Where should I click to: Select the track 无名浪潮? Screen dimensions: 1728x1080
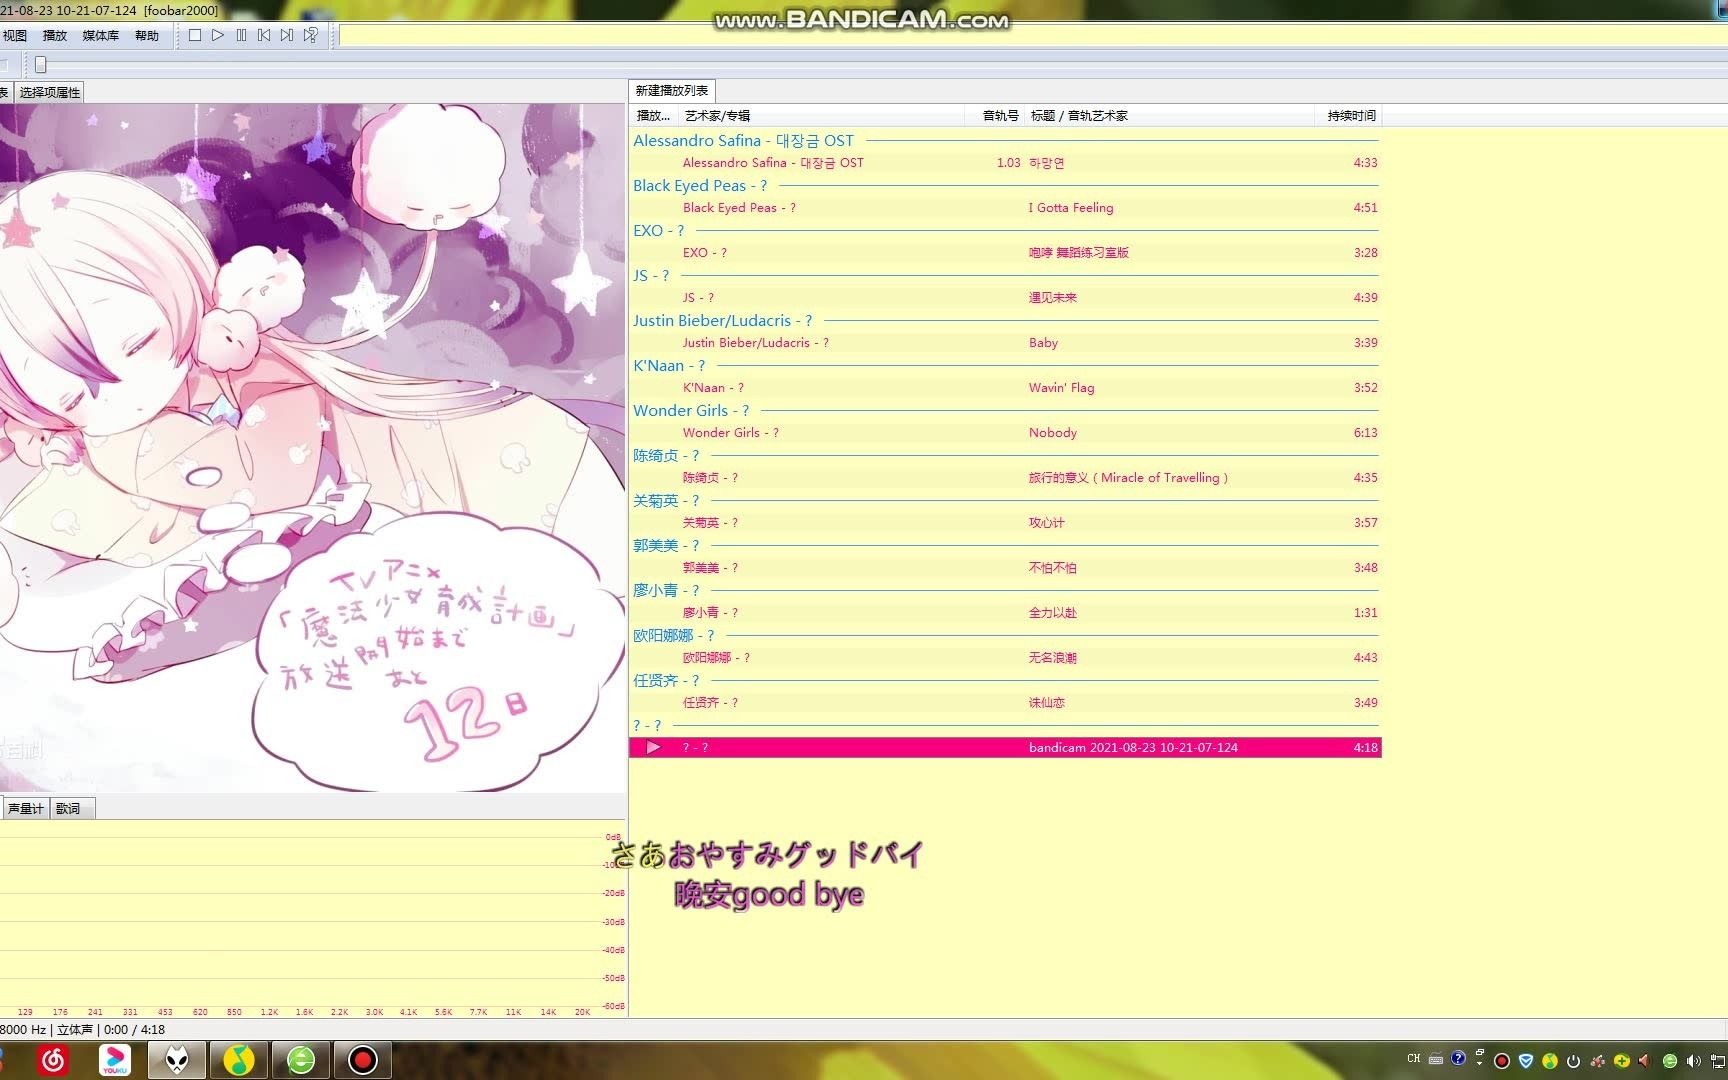[x=1052, y=657]
